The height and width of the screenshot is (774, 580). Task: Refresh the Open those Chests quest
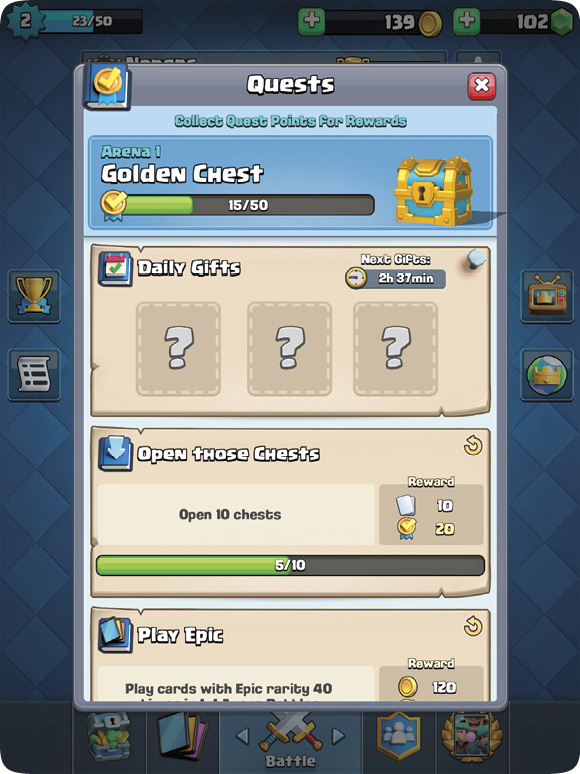tap(473, 446)
